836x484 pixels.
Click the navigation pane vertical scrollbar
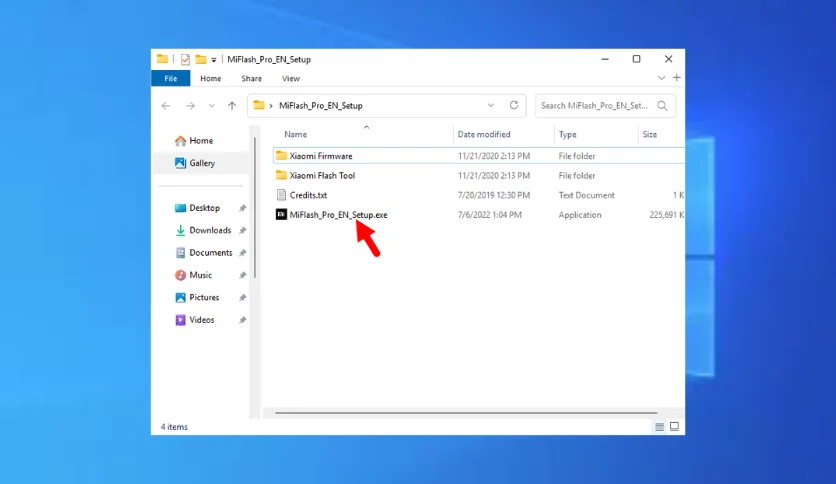point(255,208)
